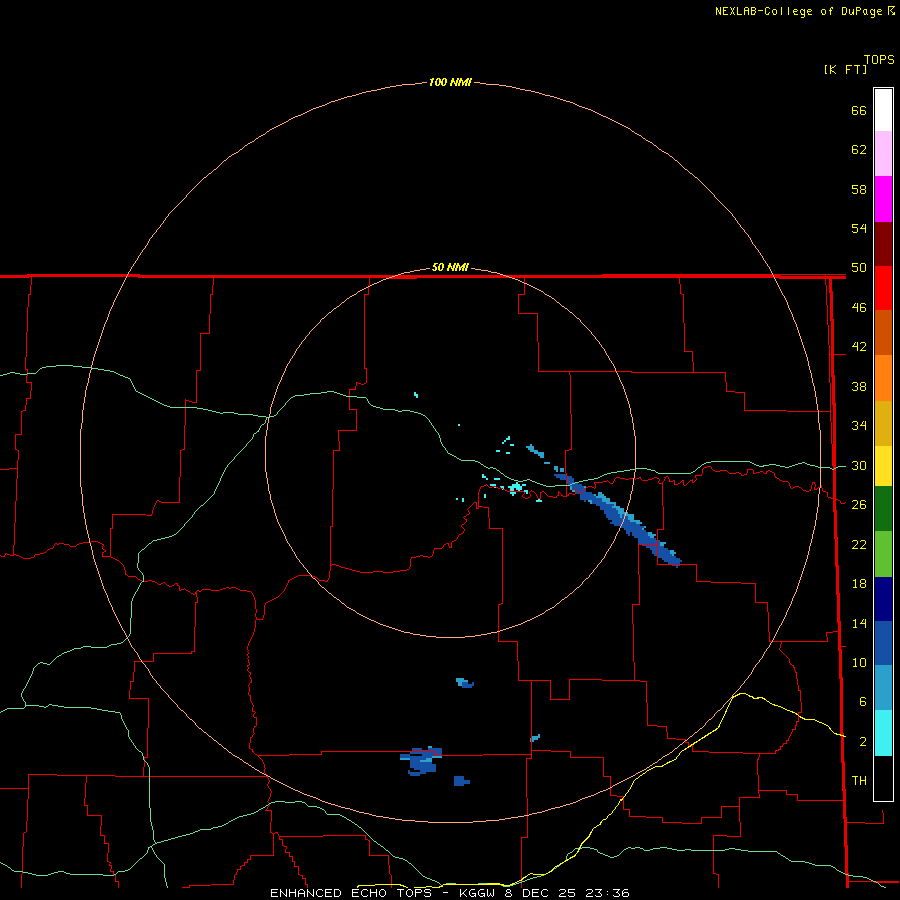Screen dimensions: 900x900
Task: Click the [K FT] units label
Action: point(845,69)
